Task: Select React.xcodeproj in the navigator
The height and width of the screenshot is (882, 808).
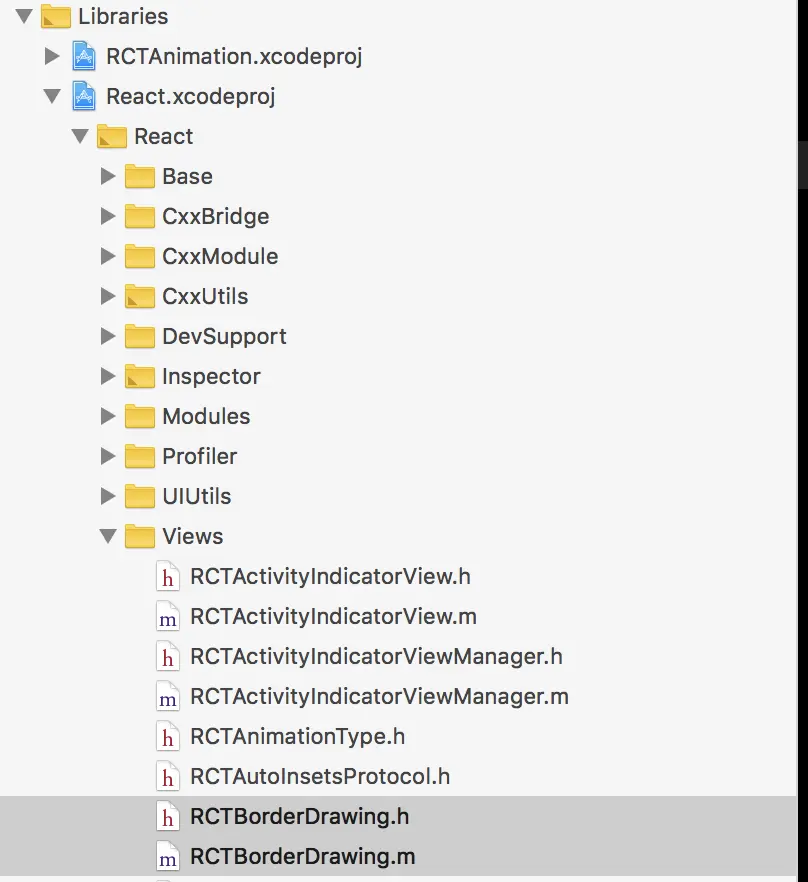Action: [191, 97]
